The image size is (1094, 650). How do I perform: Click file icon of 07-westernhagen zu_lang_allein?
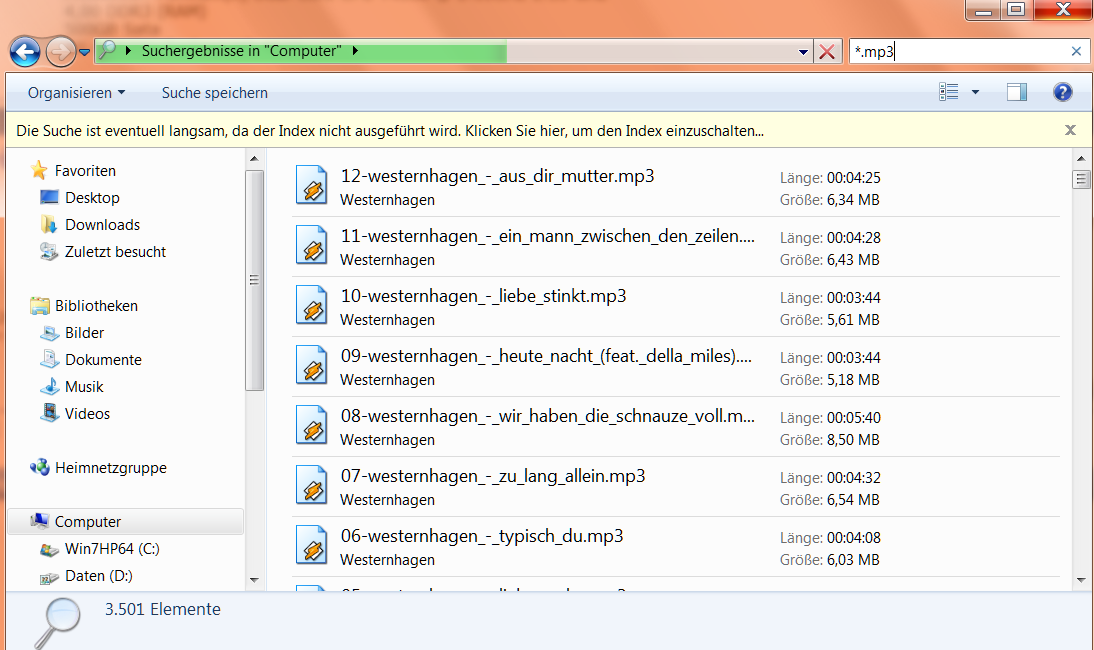[311, 485]
